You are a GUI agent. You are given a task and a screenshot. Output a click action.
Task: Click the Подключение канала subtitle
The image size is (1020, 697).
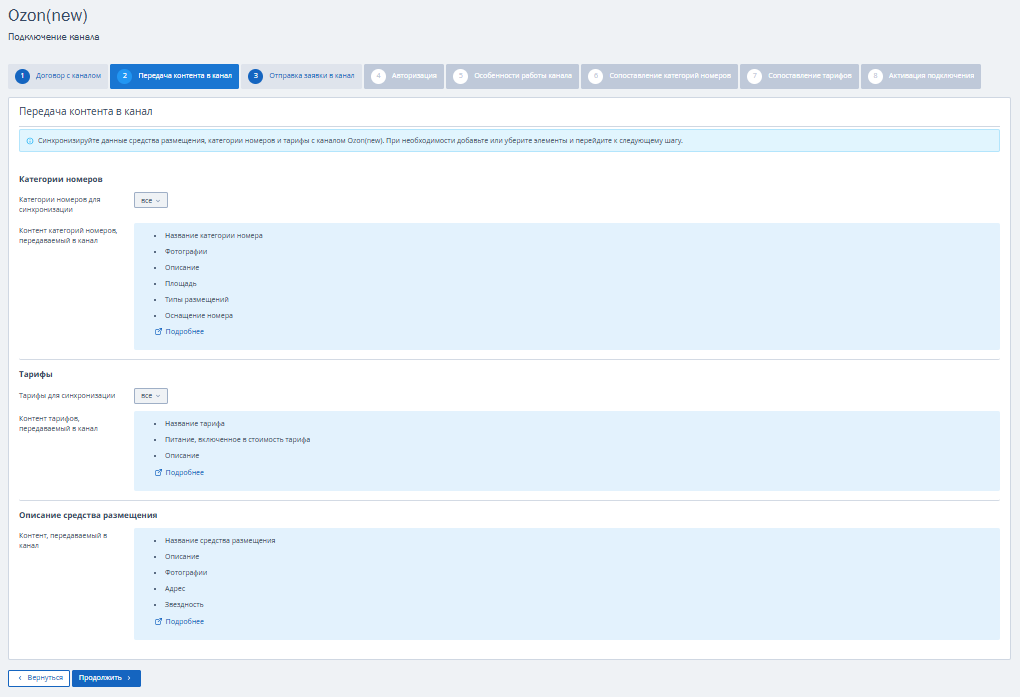click(x=53, y=37)
